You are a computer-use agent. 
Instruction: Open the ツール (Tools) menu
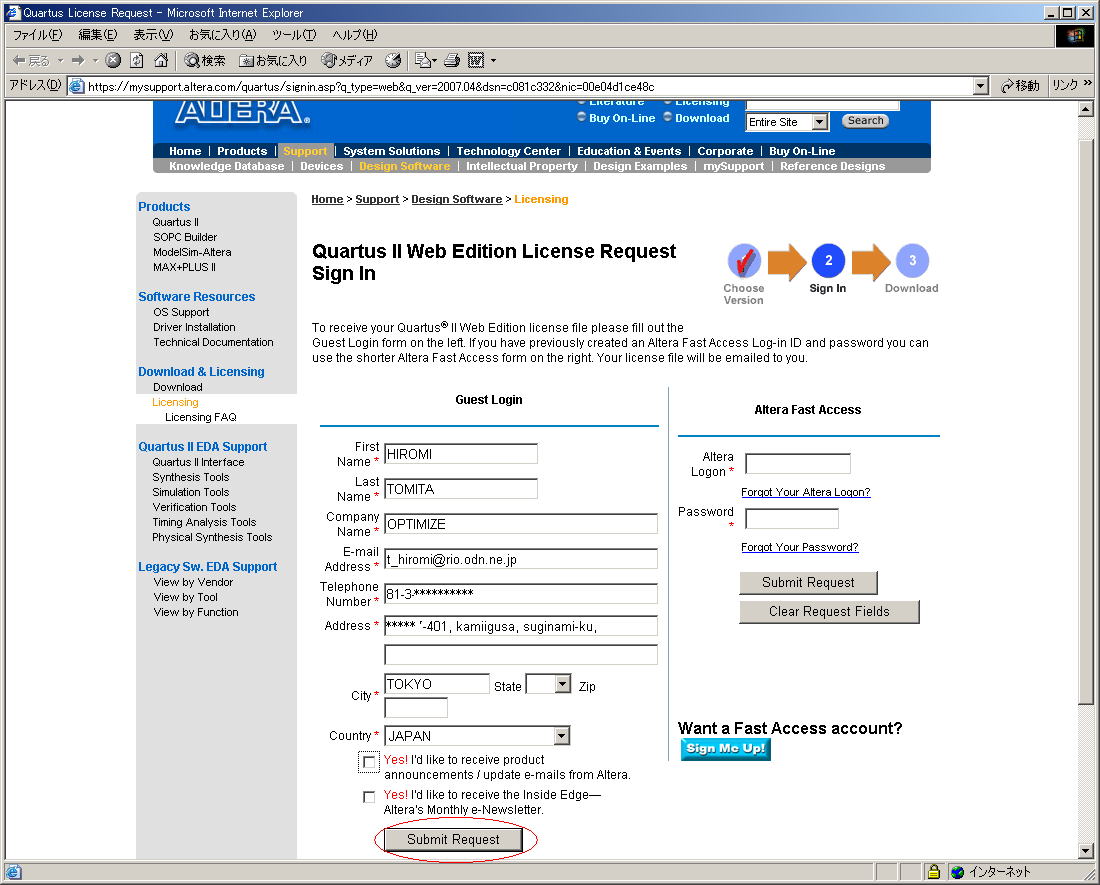pos(294,35)
